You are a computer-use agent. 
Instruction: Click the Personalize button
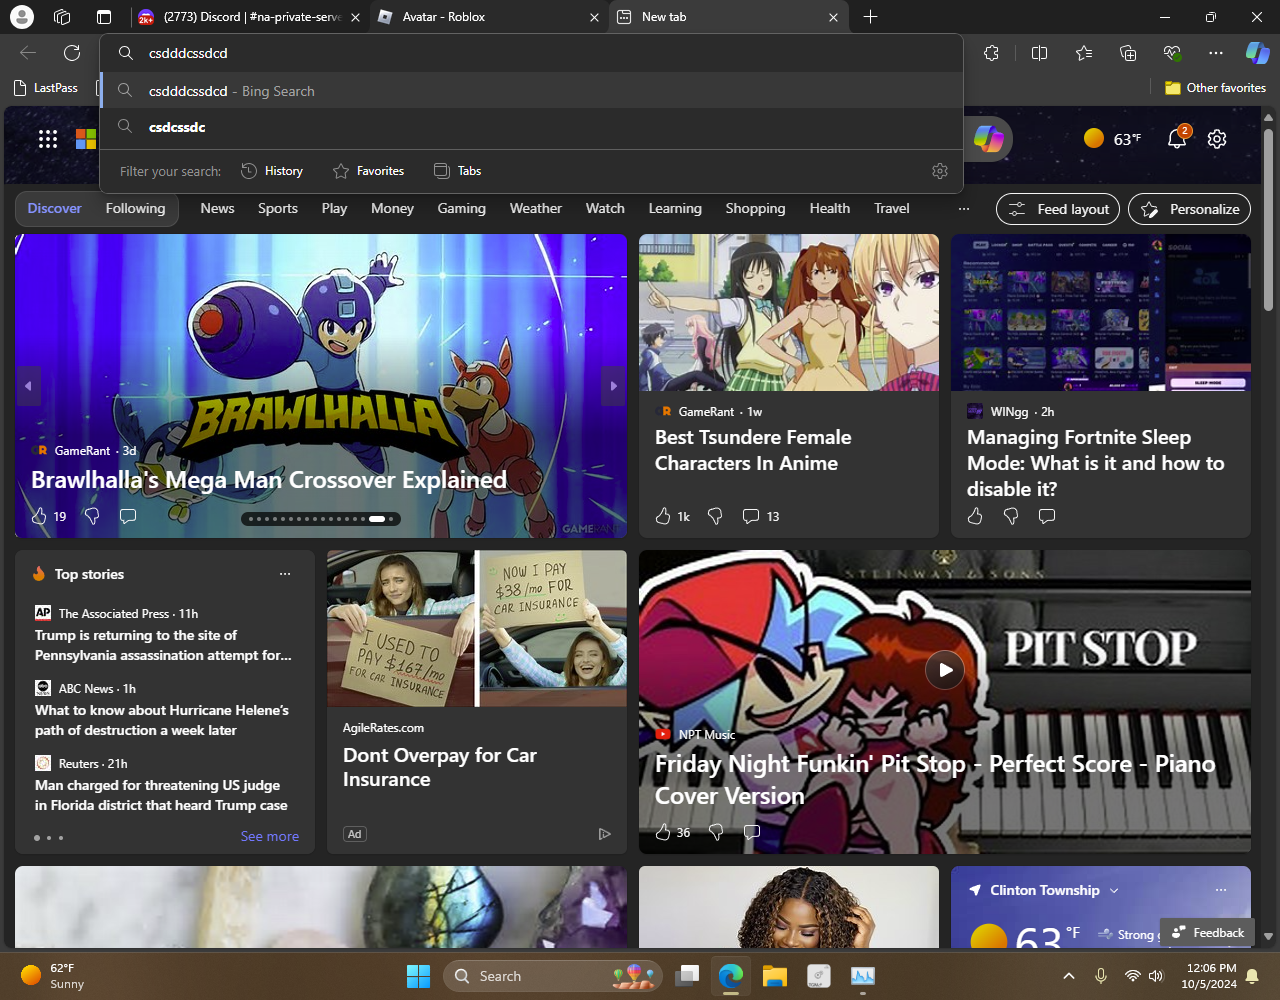point(1189,209)
